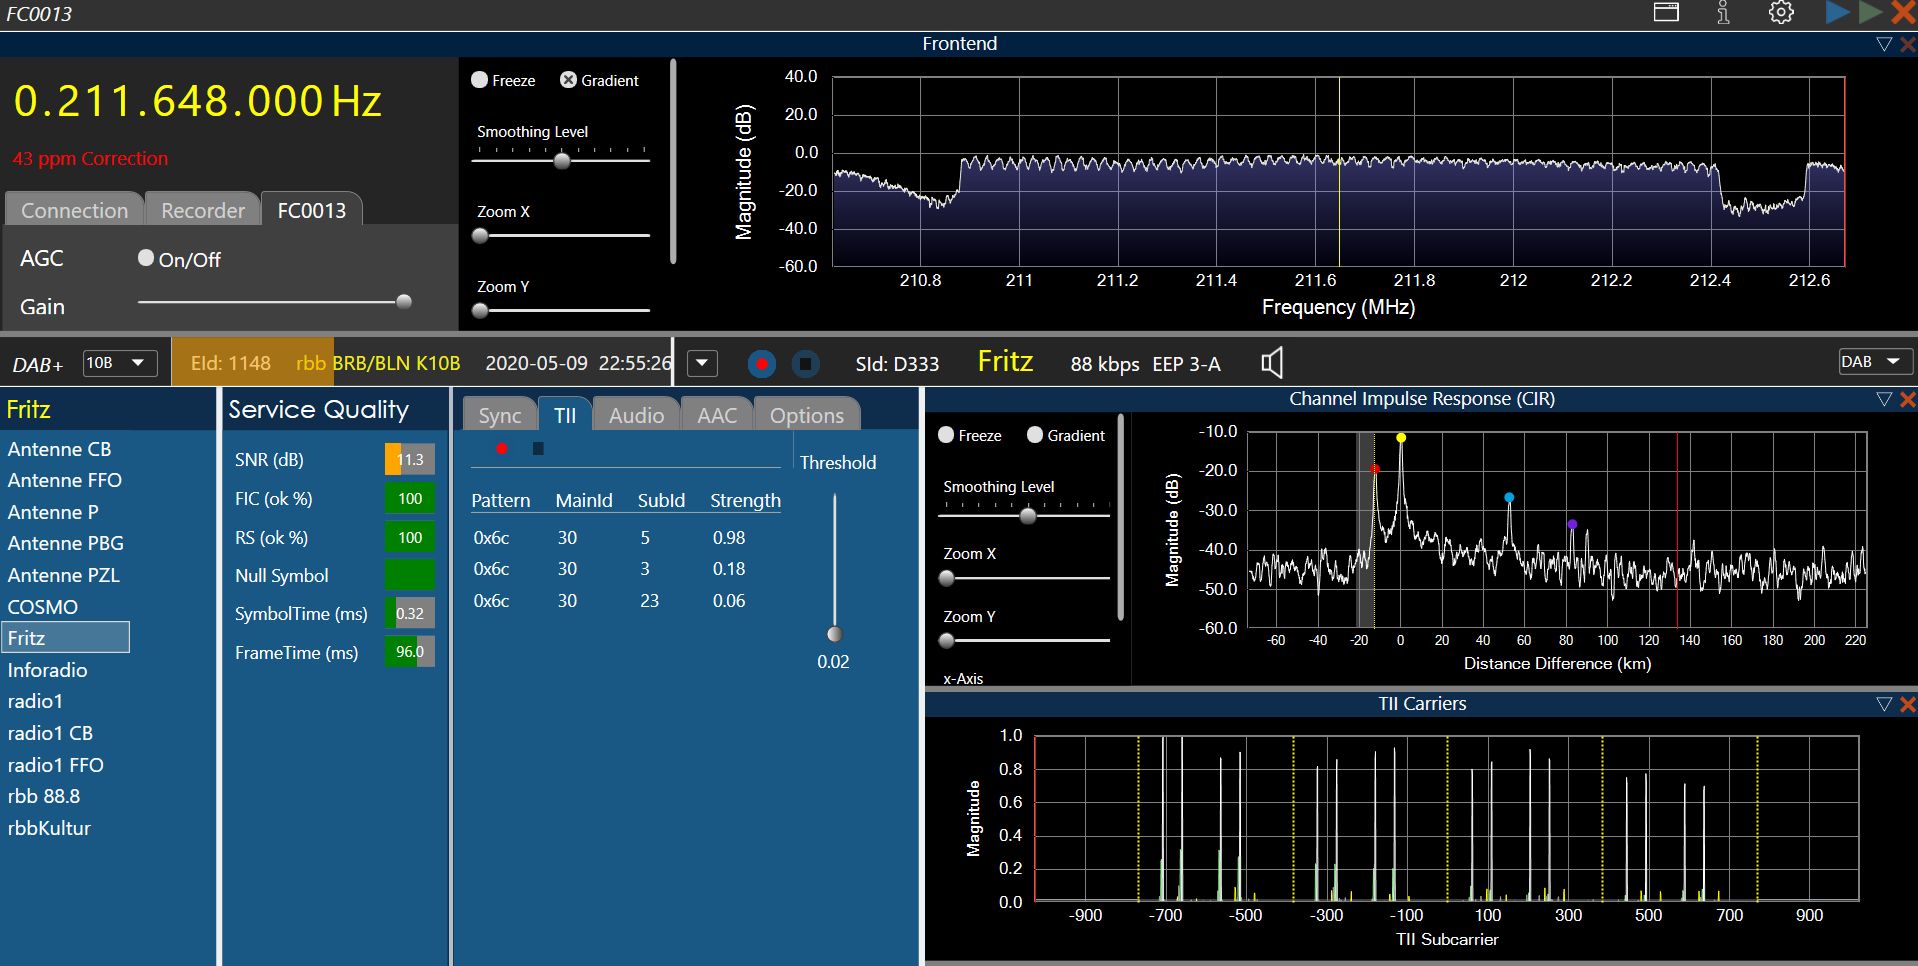1918x966 pixels.
Task: Toggle AGC On/Off
Action: tap(146, 258)
